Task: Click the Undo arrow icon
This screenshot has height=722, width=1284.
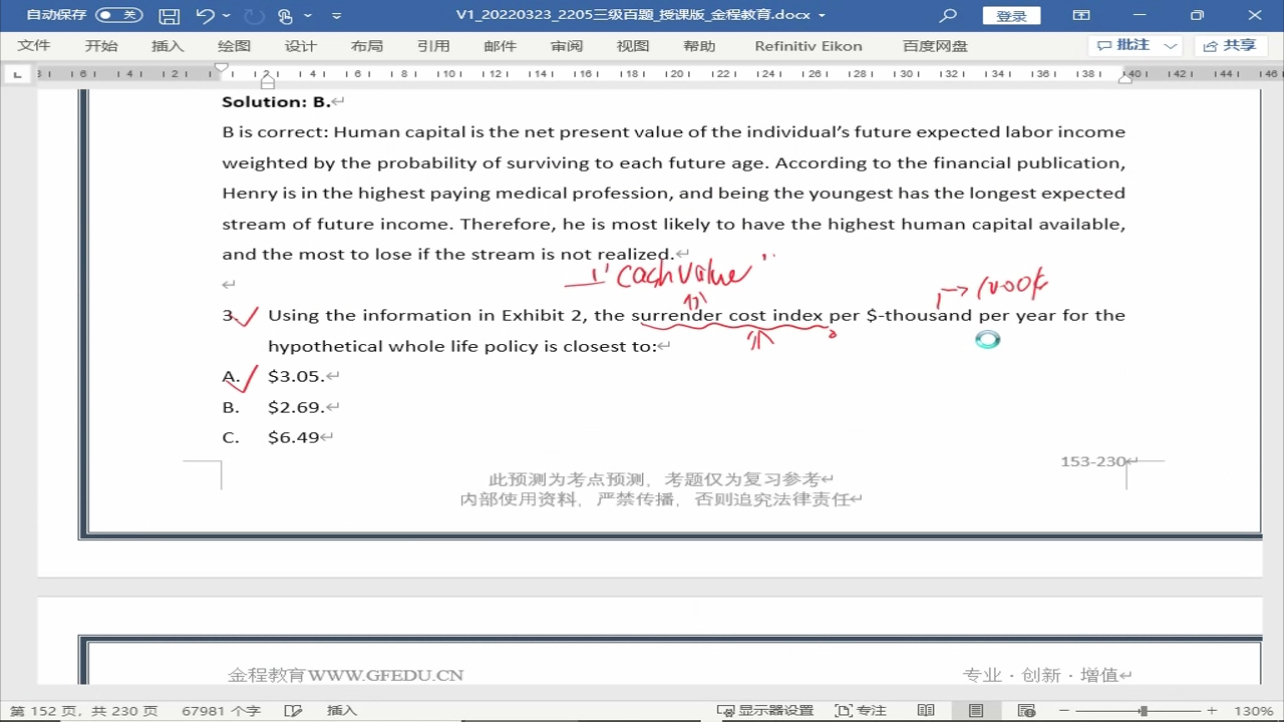Action: 205,16
